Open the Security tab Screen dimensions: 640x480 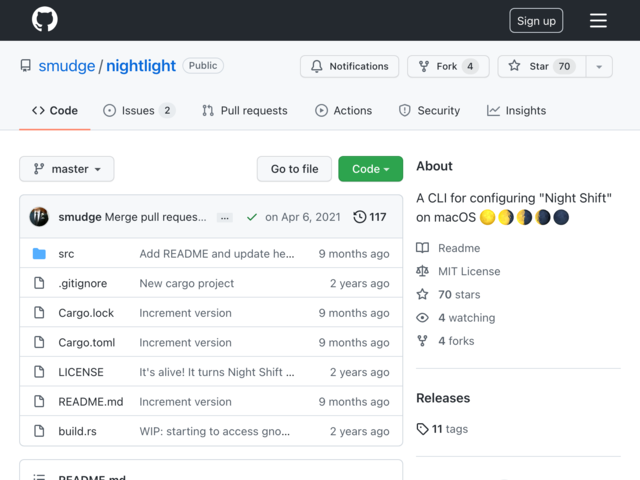point(429,111)
